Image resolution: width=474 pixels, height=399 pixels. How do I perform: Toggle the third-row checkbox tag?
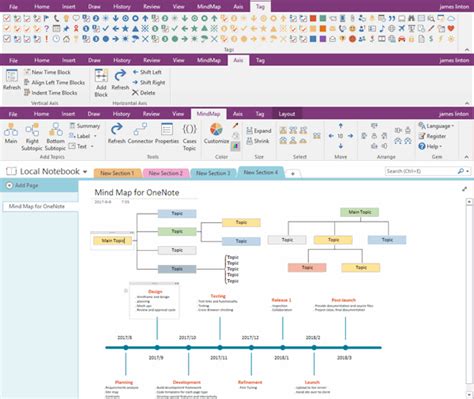coord(7,39)
